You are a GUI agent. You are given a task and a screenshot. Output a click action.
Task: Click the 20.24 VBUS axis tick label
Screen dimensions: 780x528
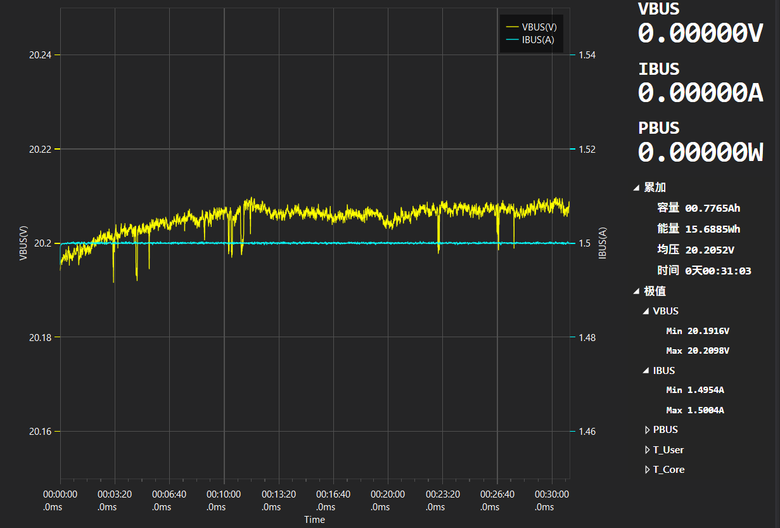point(40,55)
